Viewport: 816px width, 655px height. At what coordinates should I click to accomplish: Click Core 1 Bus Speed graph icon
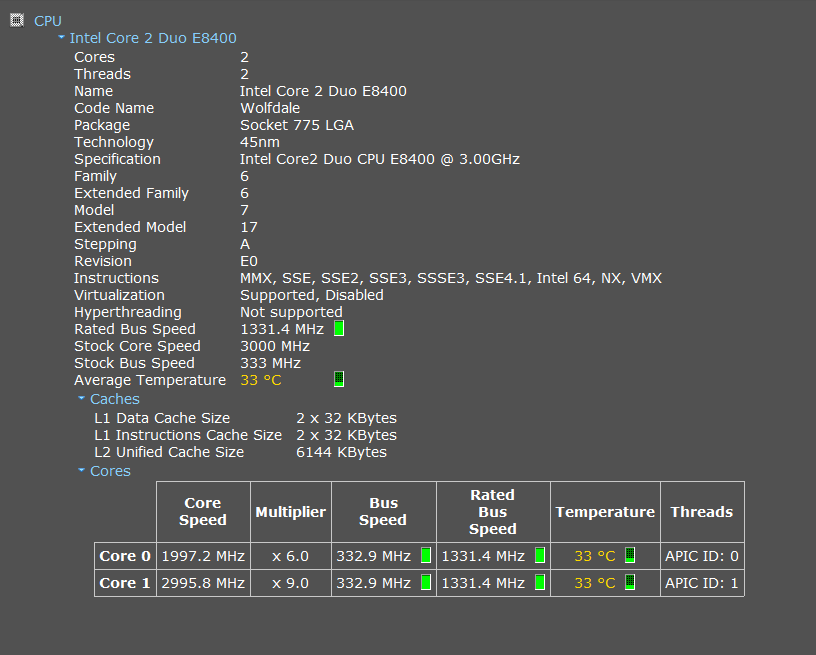(x=426, y=582)
